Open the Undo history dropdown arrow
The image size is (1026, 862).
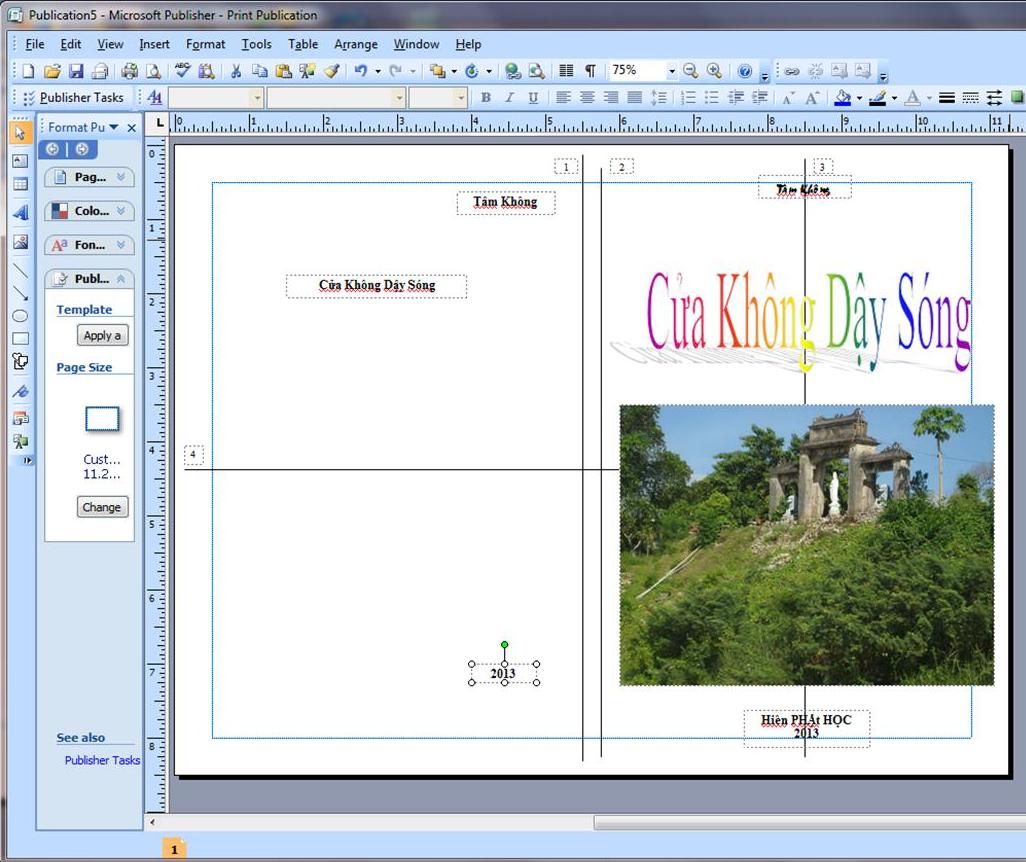click(x=378, y=71)
